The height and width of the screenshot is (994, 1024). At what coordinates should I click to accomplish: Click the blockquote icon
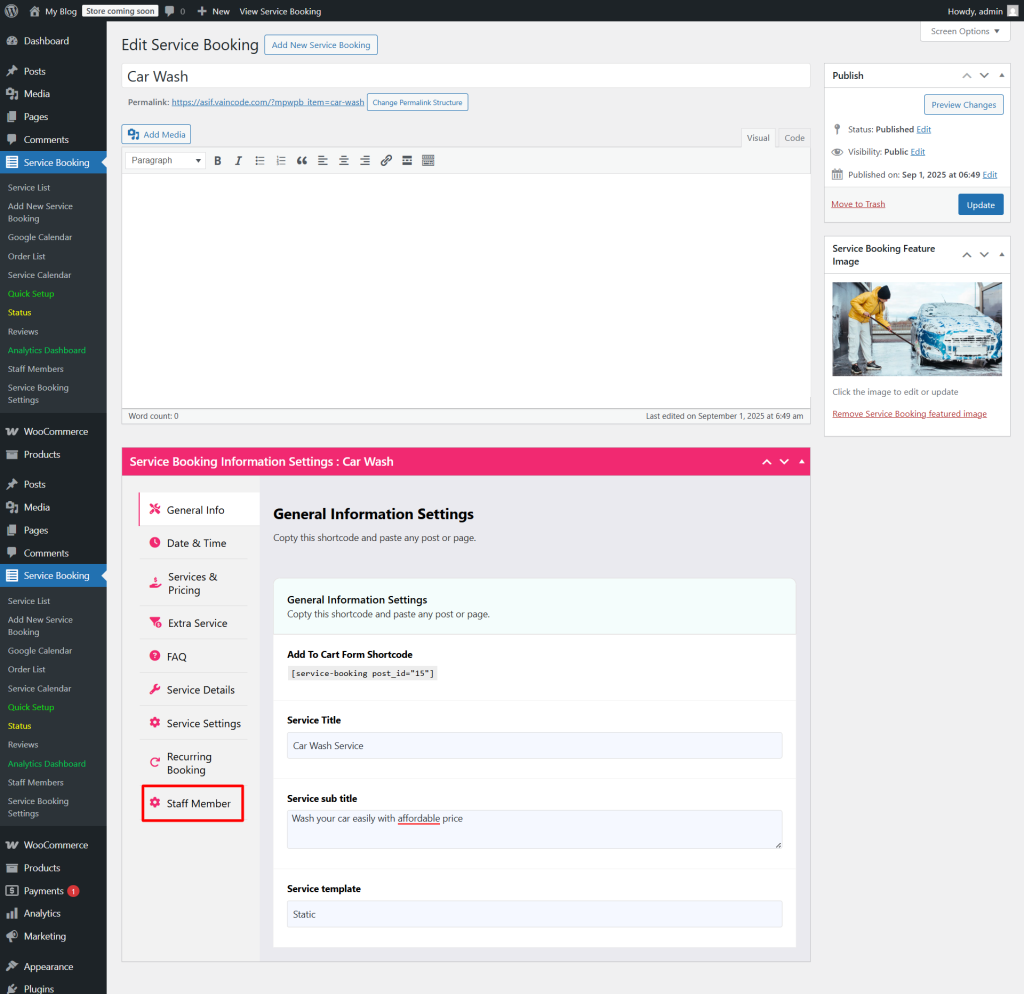(302, 161)
